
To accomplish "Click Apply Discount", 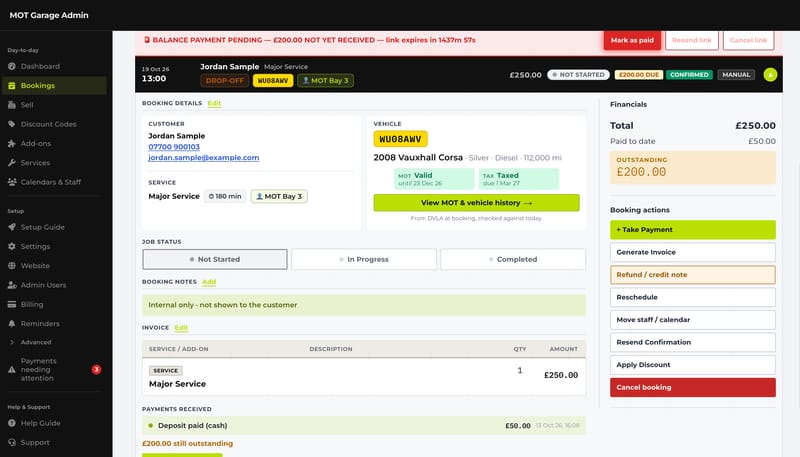I will pyautogui.click(x=693, y=365).
